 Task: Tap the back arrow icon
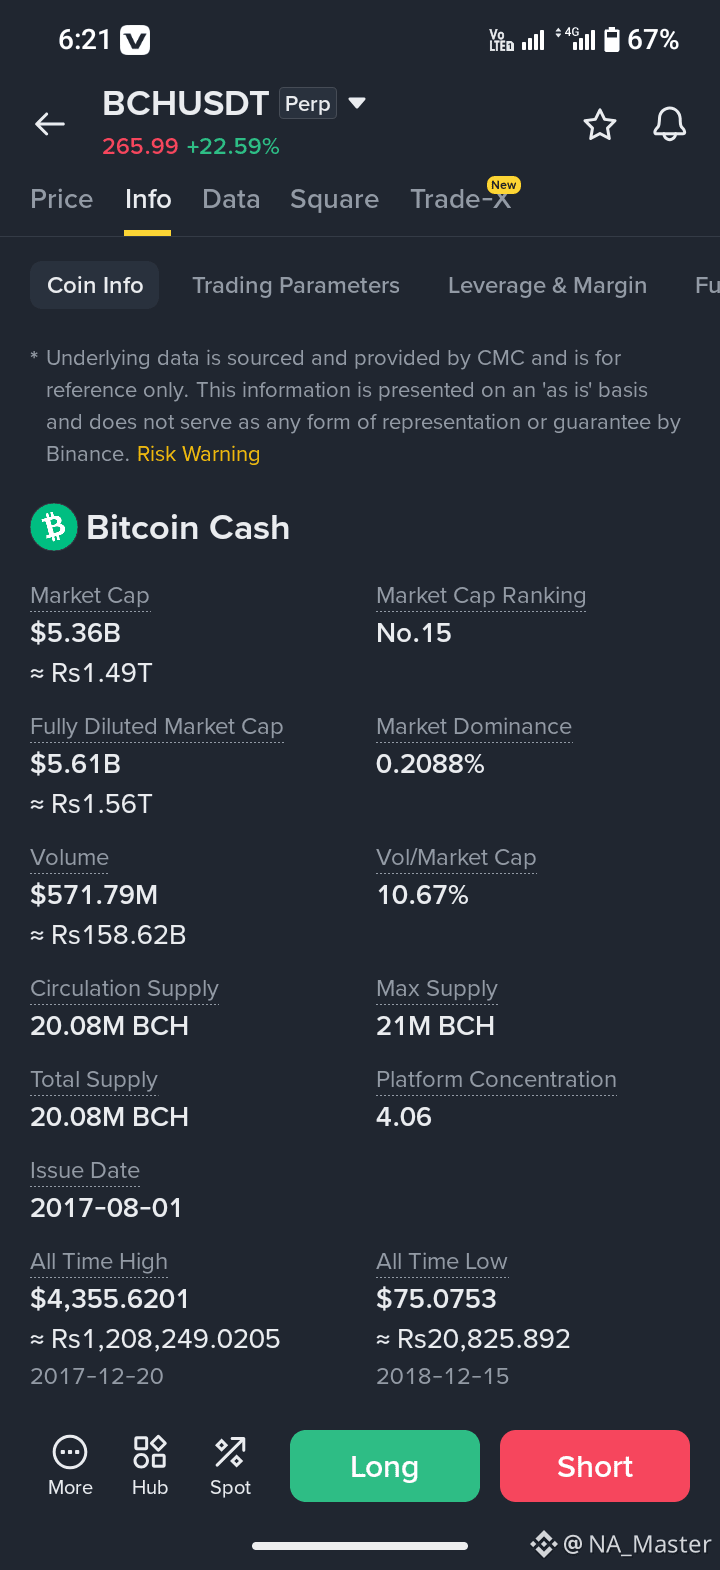(50, 124)
